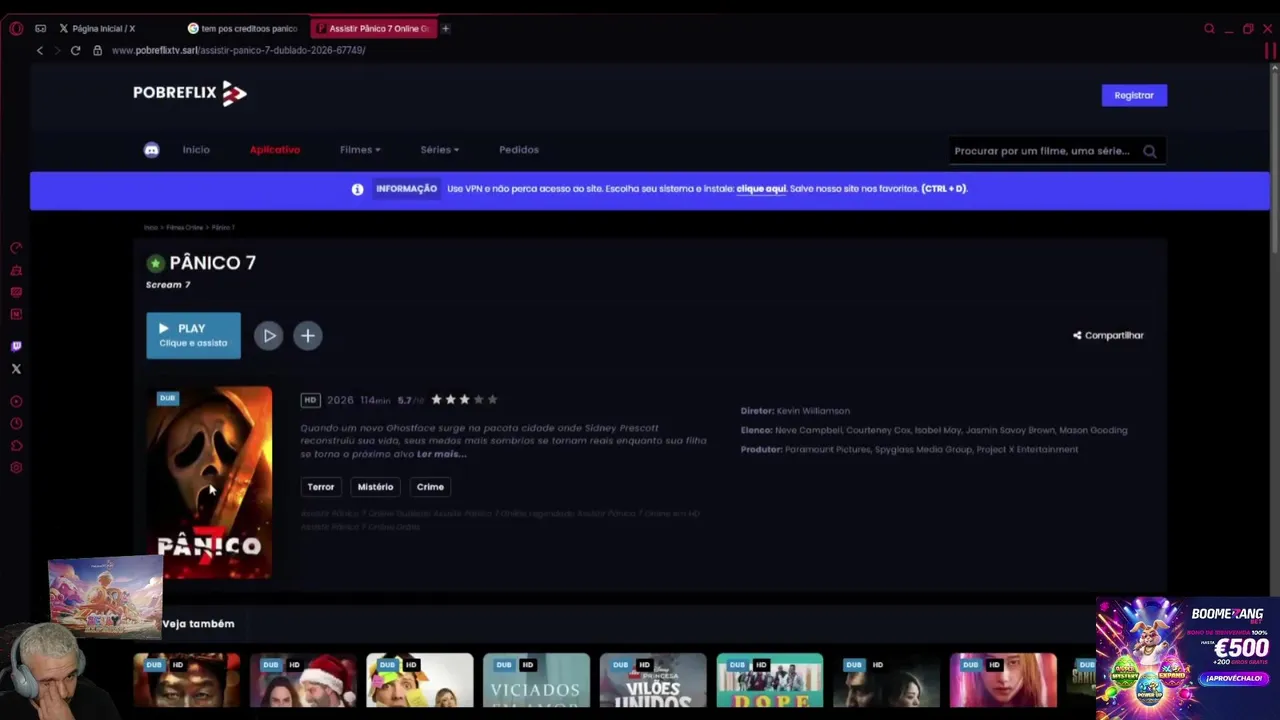Expand synopsis with 'Ler mais...' link
Screen dimensions: 1280x720
(442, 454)
